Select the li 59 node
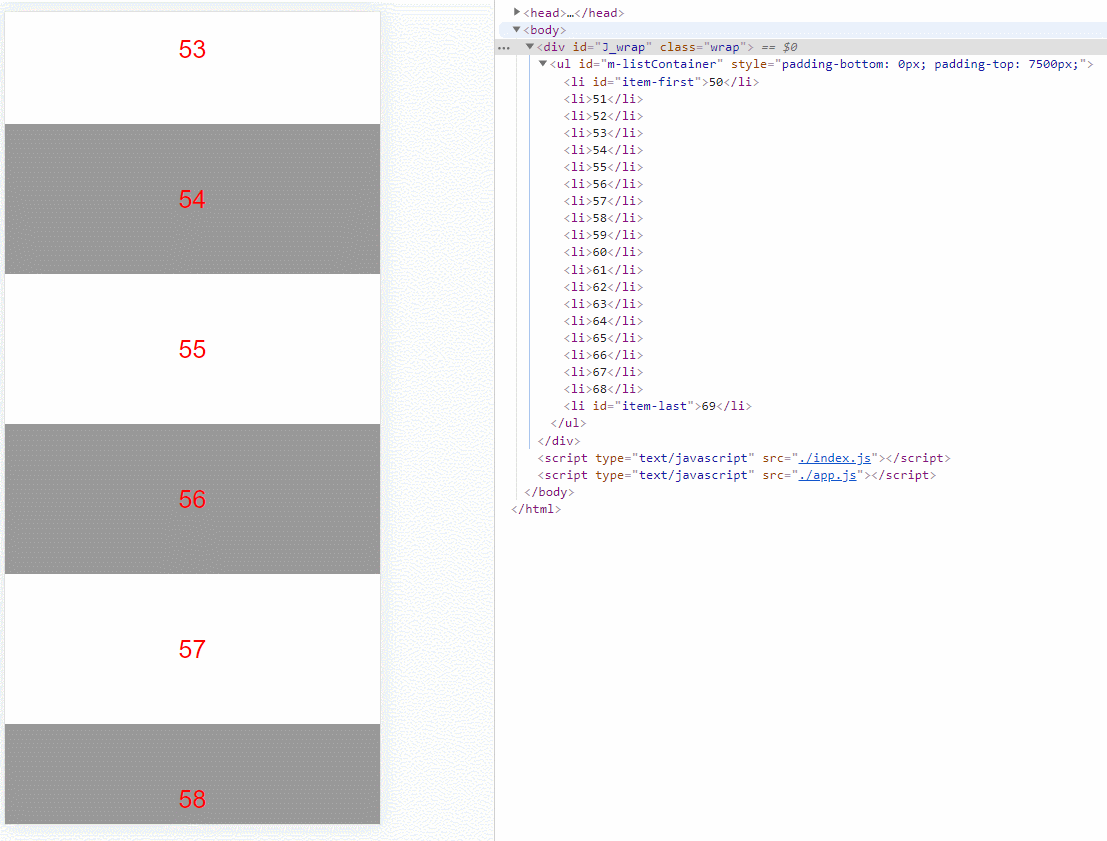The image size is (1107, 841). pyautogui.click(x=603, y=234)
